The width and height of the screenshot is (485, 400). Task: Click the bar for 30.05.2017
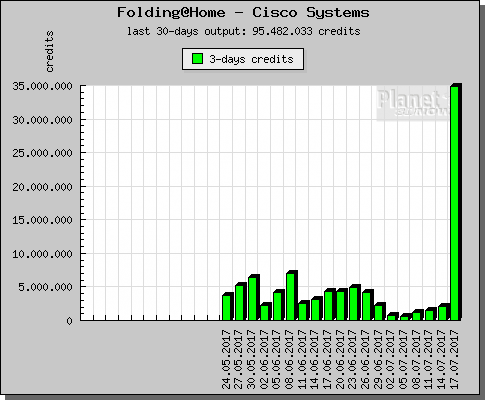[253, 298]
